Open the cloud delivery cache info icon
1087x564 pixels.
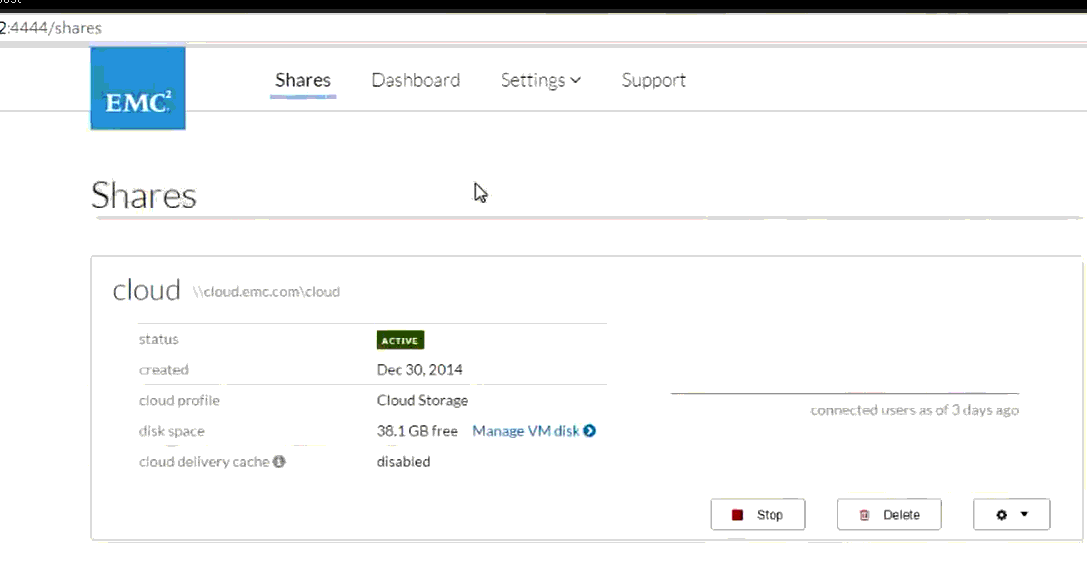click(x=279, y=461)
